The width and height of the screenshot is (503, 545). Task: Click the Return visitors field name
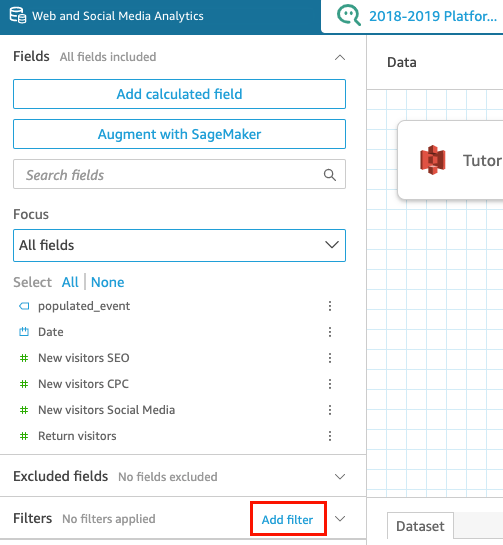click(77, 436)
